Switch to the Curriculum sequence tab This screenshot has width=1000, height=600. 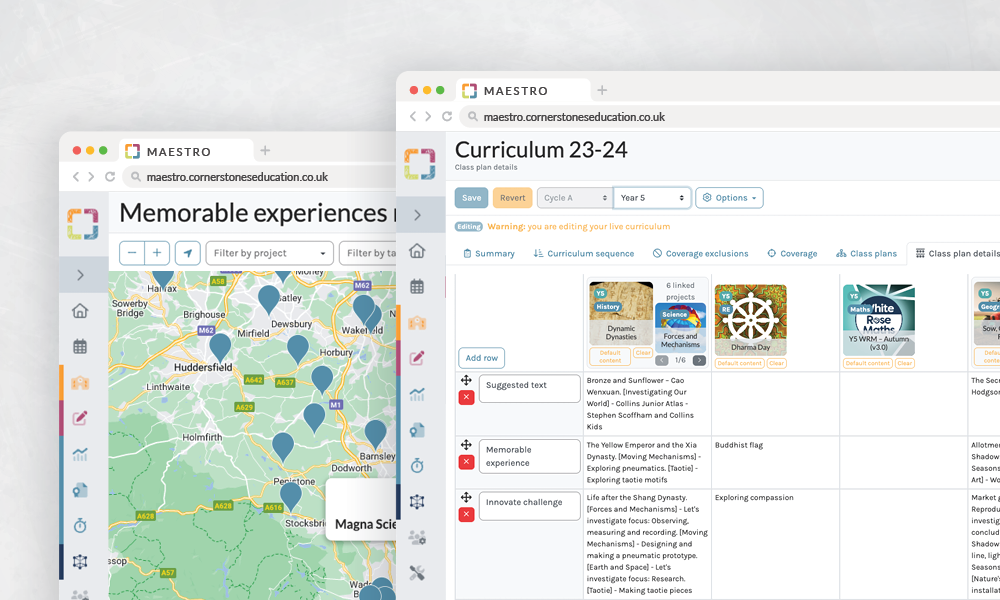[583, 254]
